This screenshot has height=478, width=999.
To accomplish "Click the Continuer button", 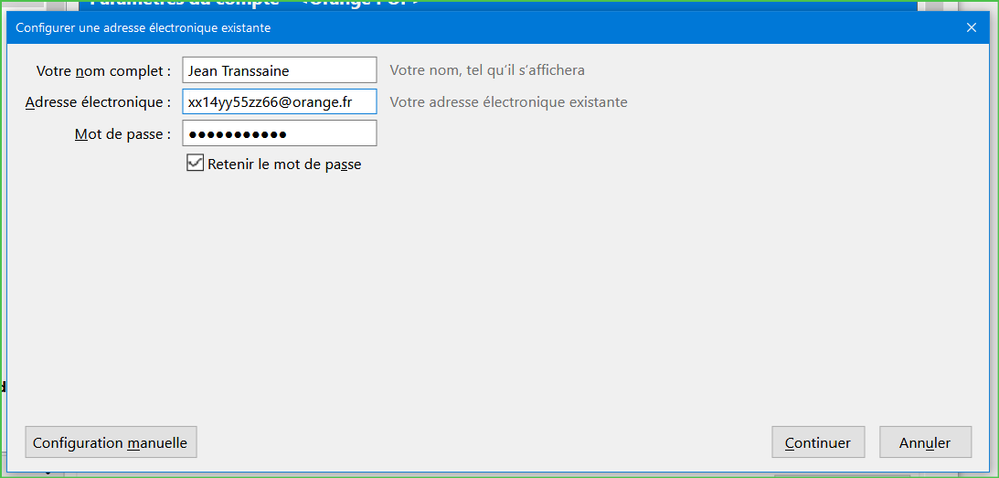I will 818,442.
